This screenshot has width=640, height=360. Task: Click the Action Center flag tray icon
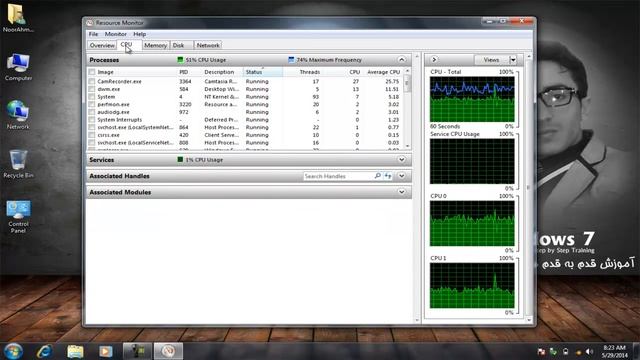(541, 351)
